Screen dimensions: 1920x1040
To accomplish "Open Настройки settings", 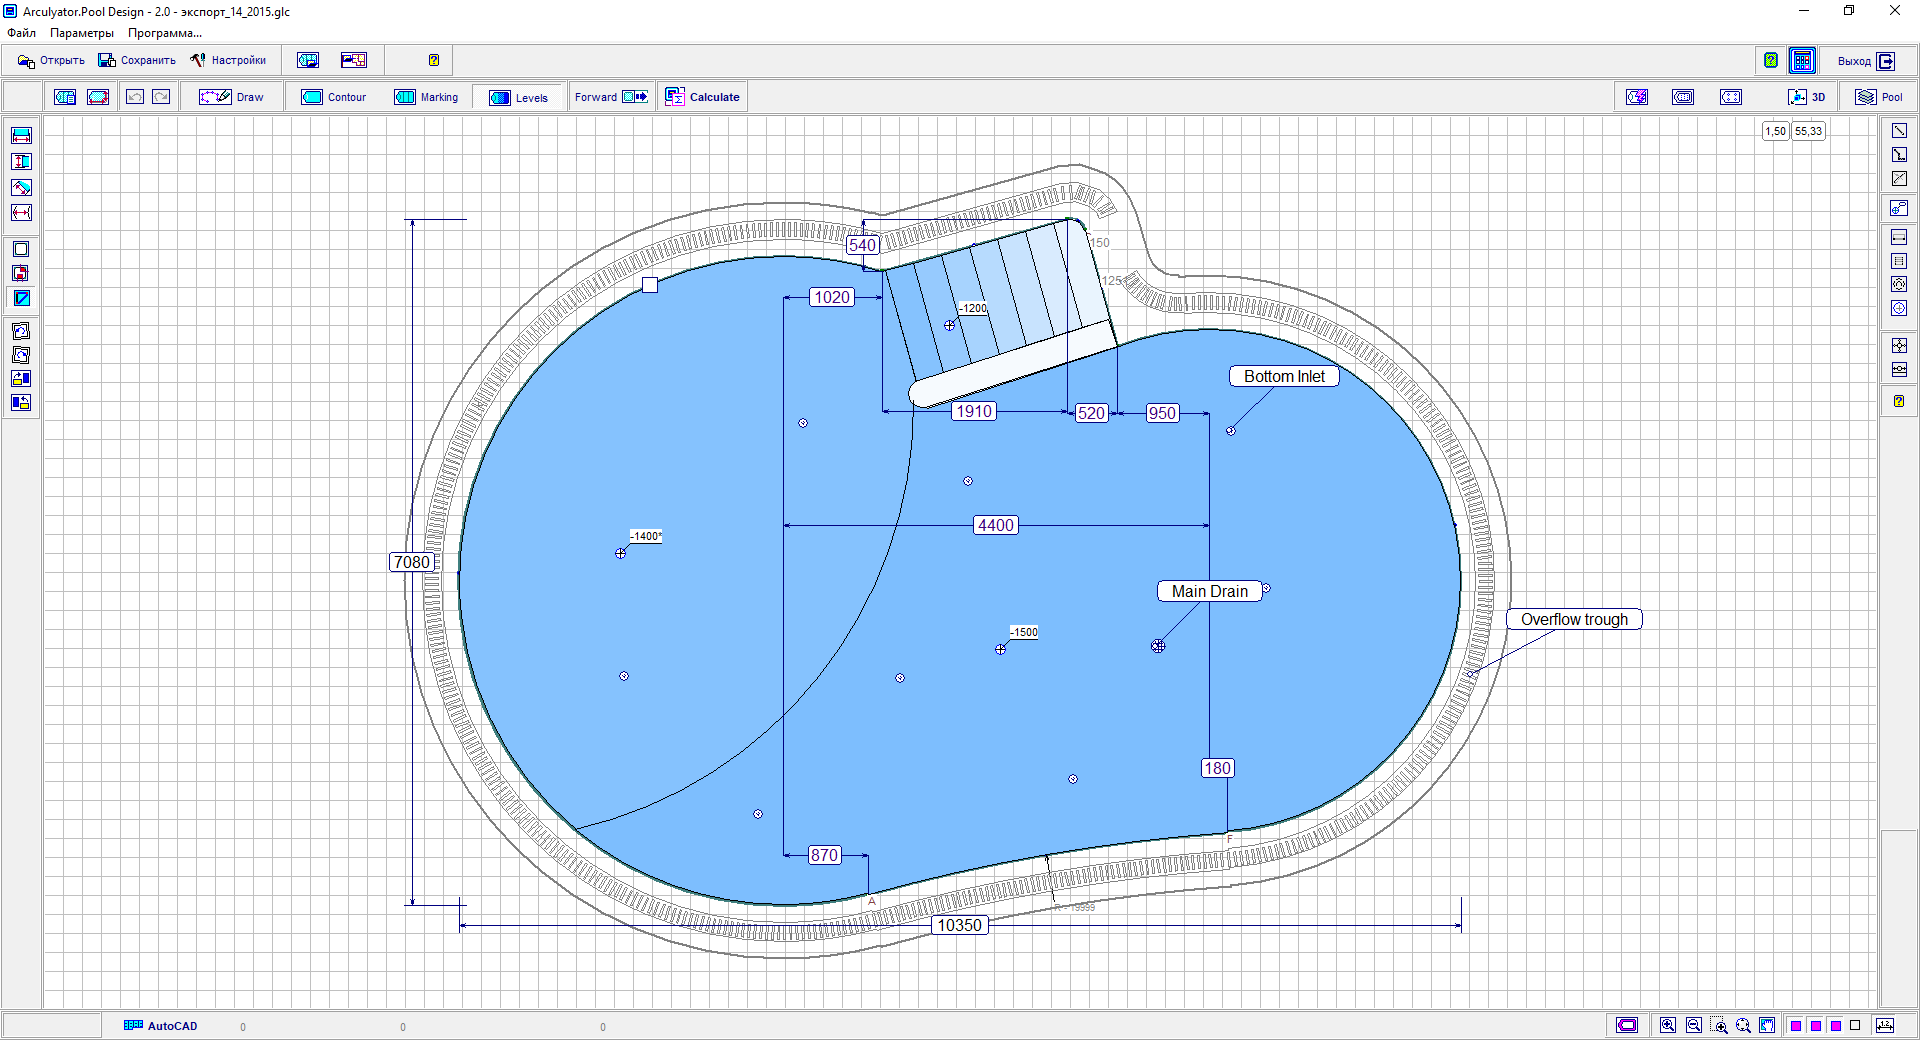I will 228,61.
